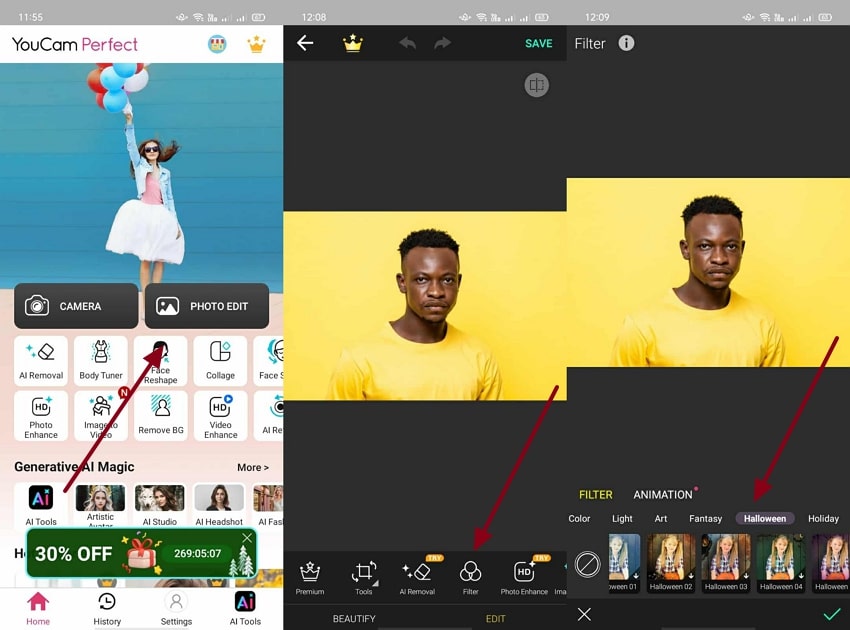Switch to the Settings bottom tab
Viewport: 850px width, 630px height.
(x=176, y=609)
